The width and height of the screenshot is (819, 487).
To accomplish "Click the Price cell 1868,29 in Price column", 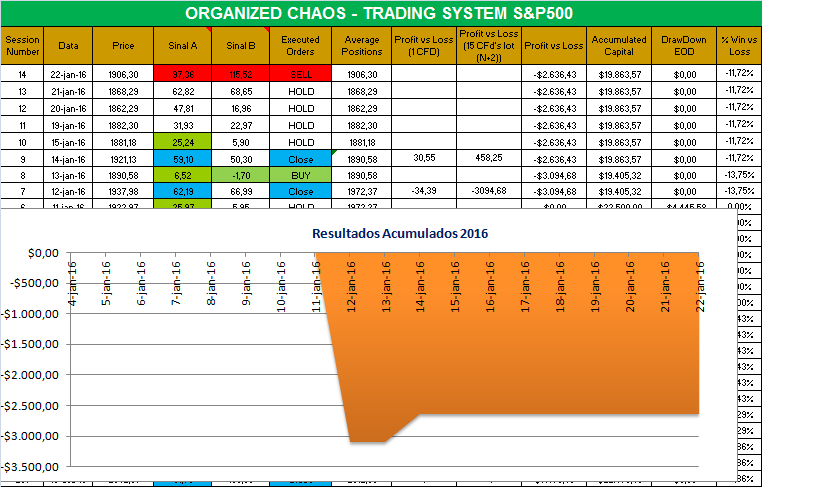I will (123, 91).
